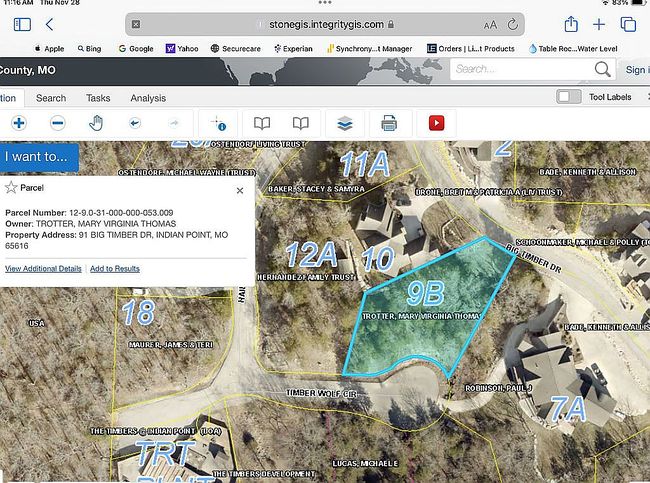This screenshot has width=650, height=483.
Task: Open the second book icon in the toolbar
Action: pyautogui.click(x=301, y=123)
